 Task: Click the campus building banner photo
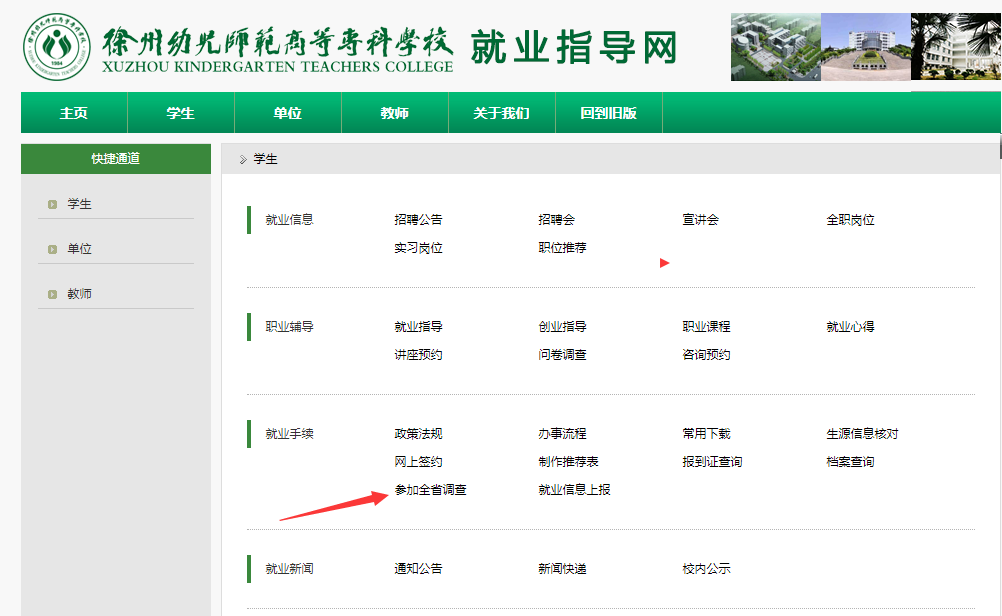coord(865,47)
